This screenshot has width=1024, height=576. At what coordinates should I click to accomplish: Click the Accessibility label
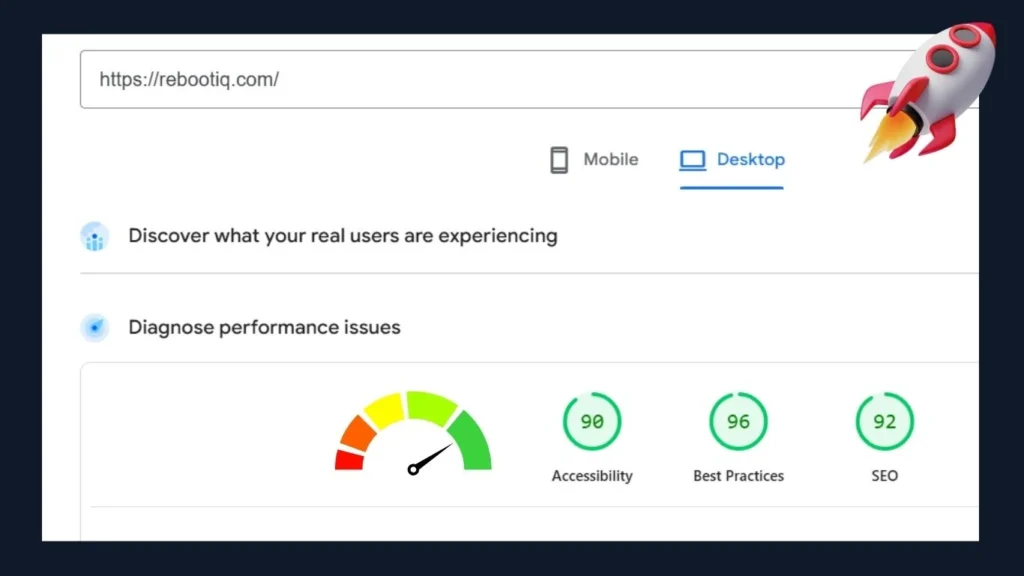click(x=592, y=476)
